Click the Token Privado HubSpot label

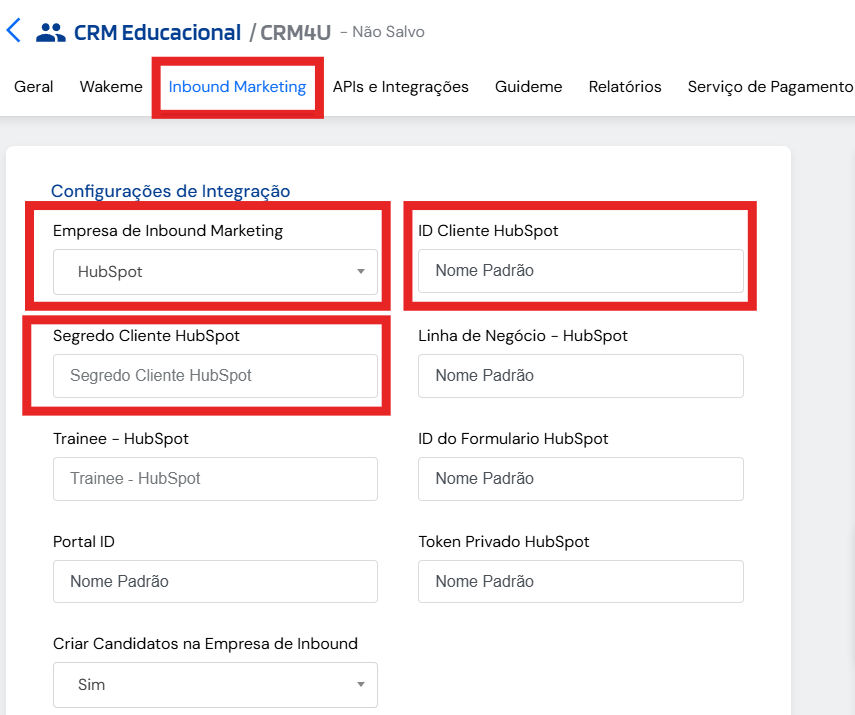504,542
